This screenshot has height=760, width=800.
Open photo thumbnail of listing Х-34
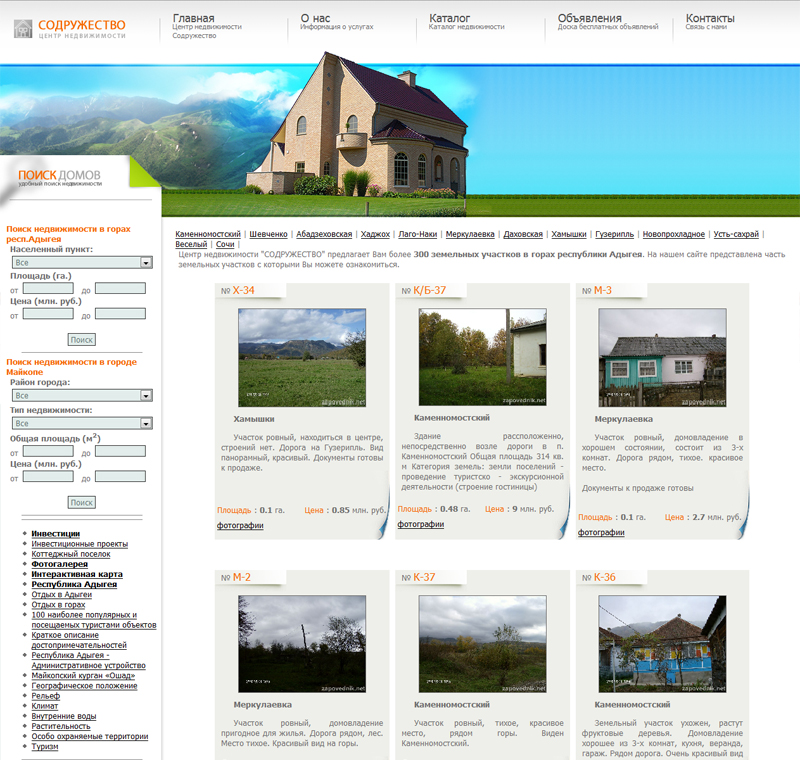(x=302, y=358)
